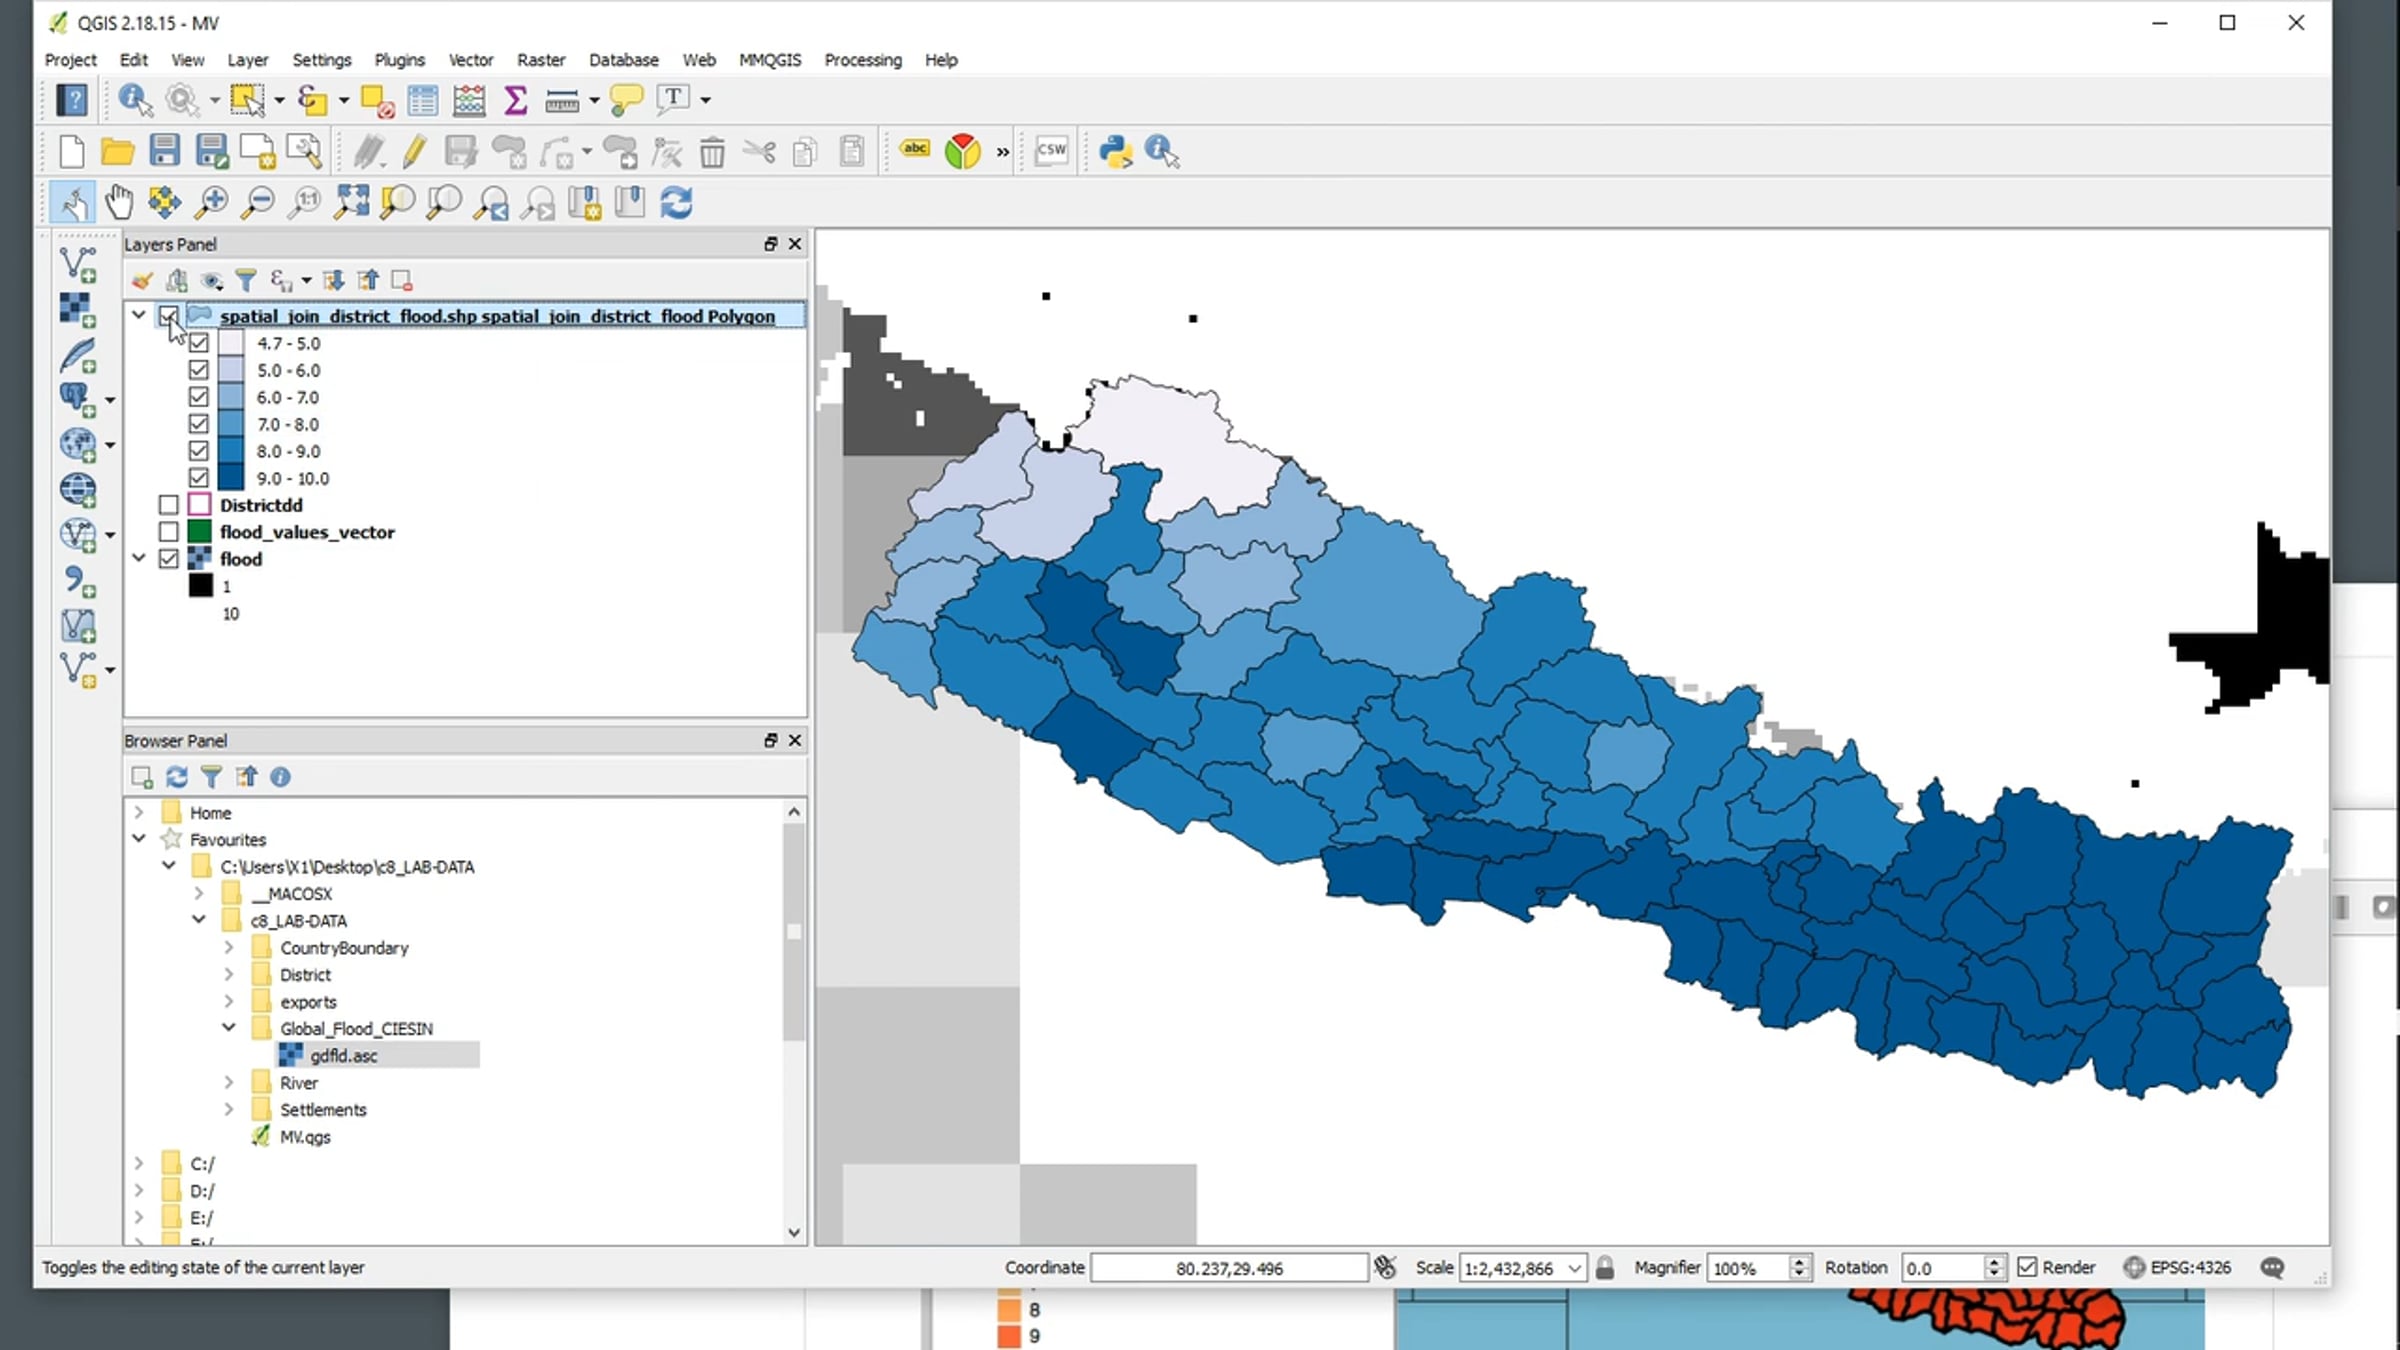Click the Identify Features tool
2400x1350 pixels.
click(134, 99)
